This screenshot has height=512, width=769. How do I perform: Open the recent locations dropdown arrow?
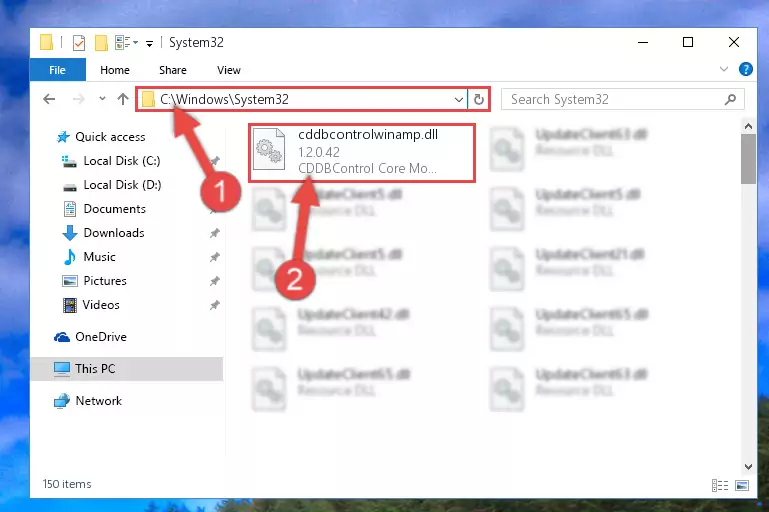tap(102, 99)
